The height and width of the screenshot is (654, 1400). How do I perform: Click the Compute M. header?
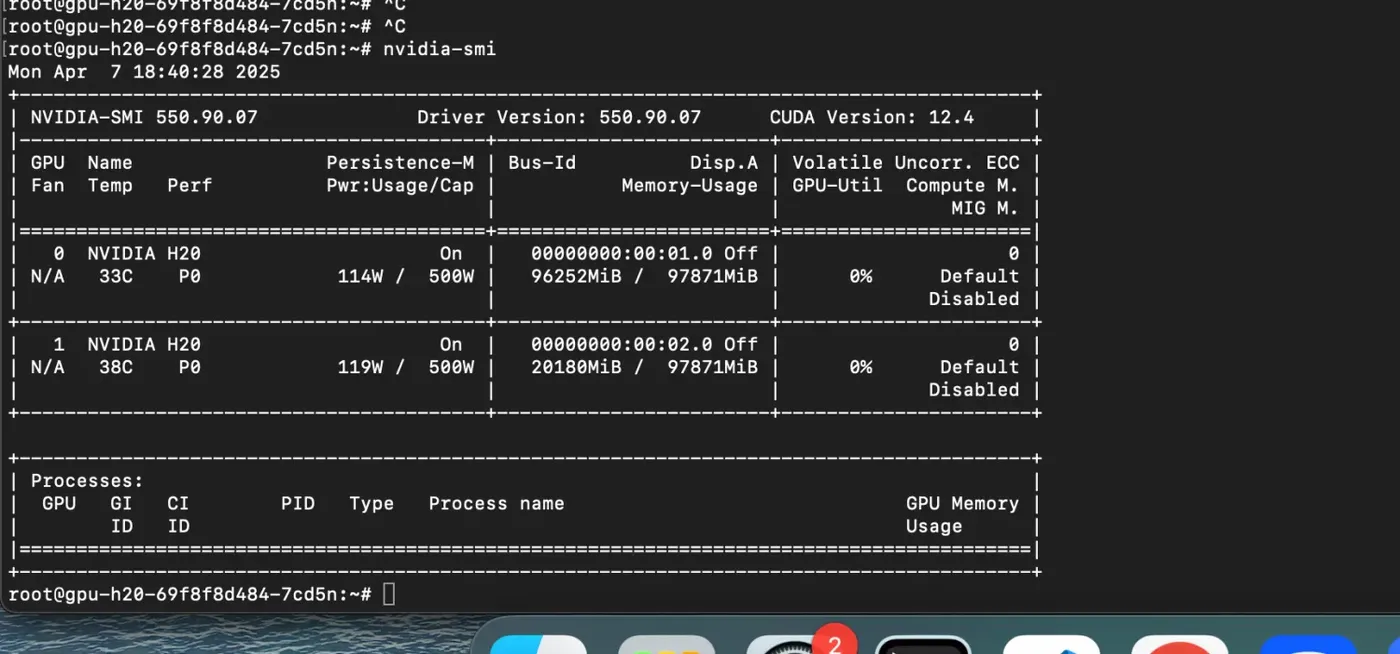[x=962, y=185]
